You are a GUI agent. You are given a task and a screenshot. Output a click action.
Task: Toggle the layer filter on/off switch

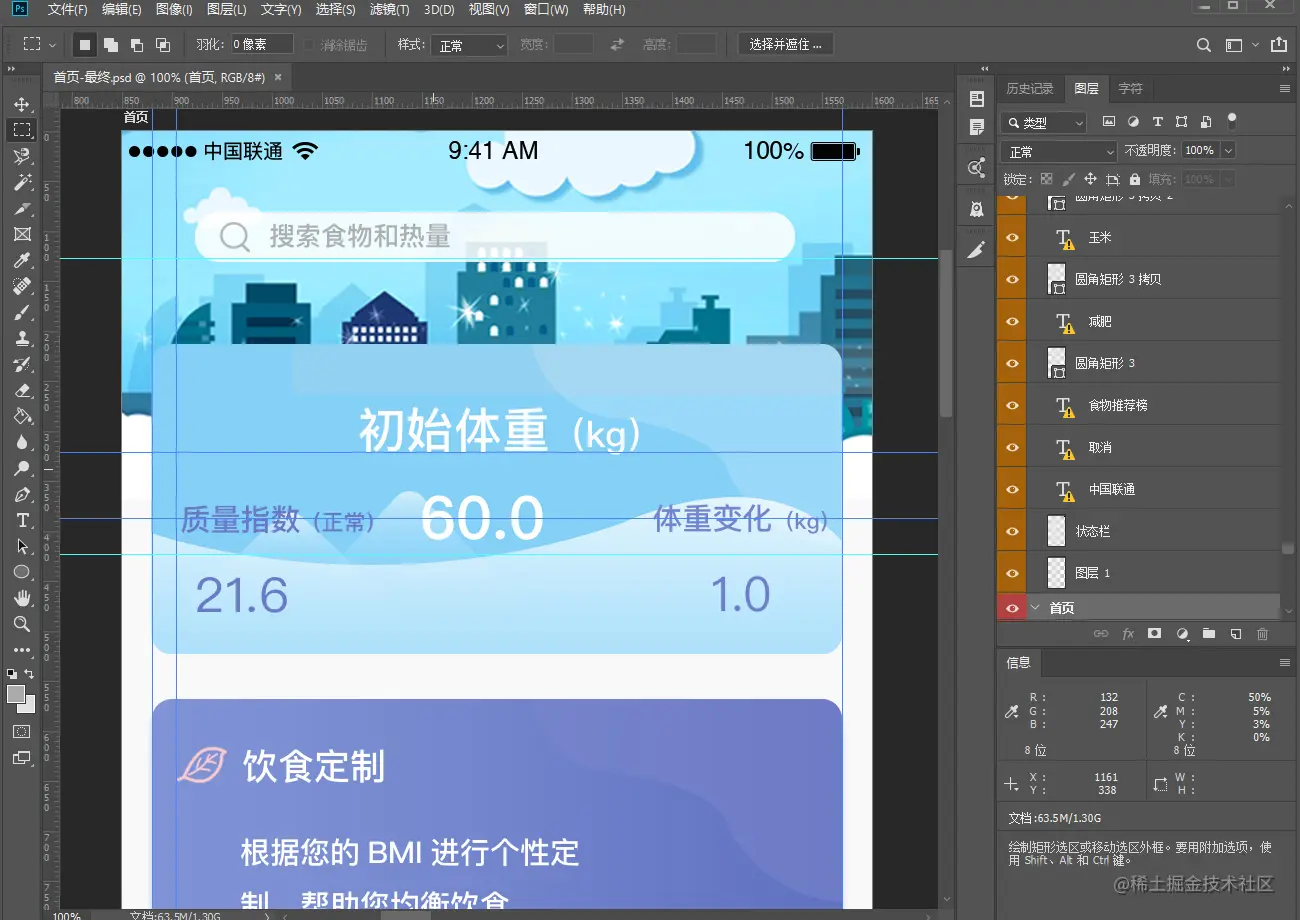point(1232,121)
